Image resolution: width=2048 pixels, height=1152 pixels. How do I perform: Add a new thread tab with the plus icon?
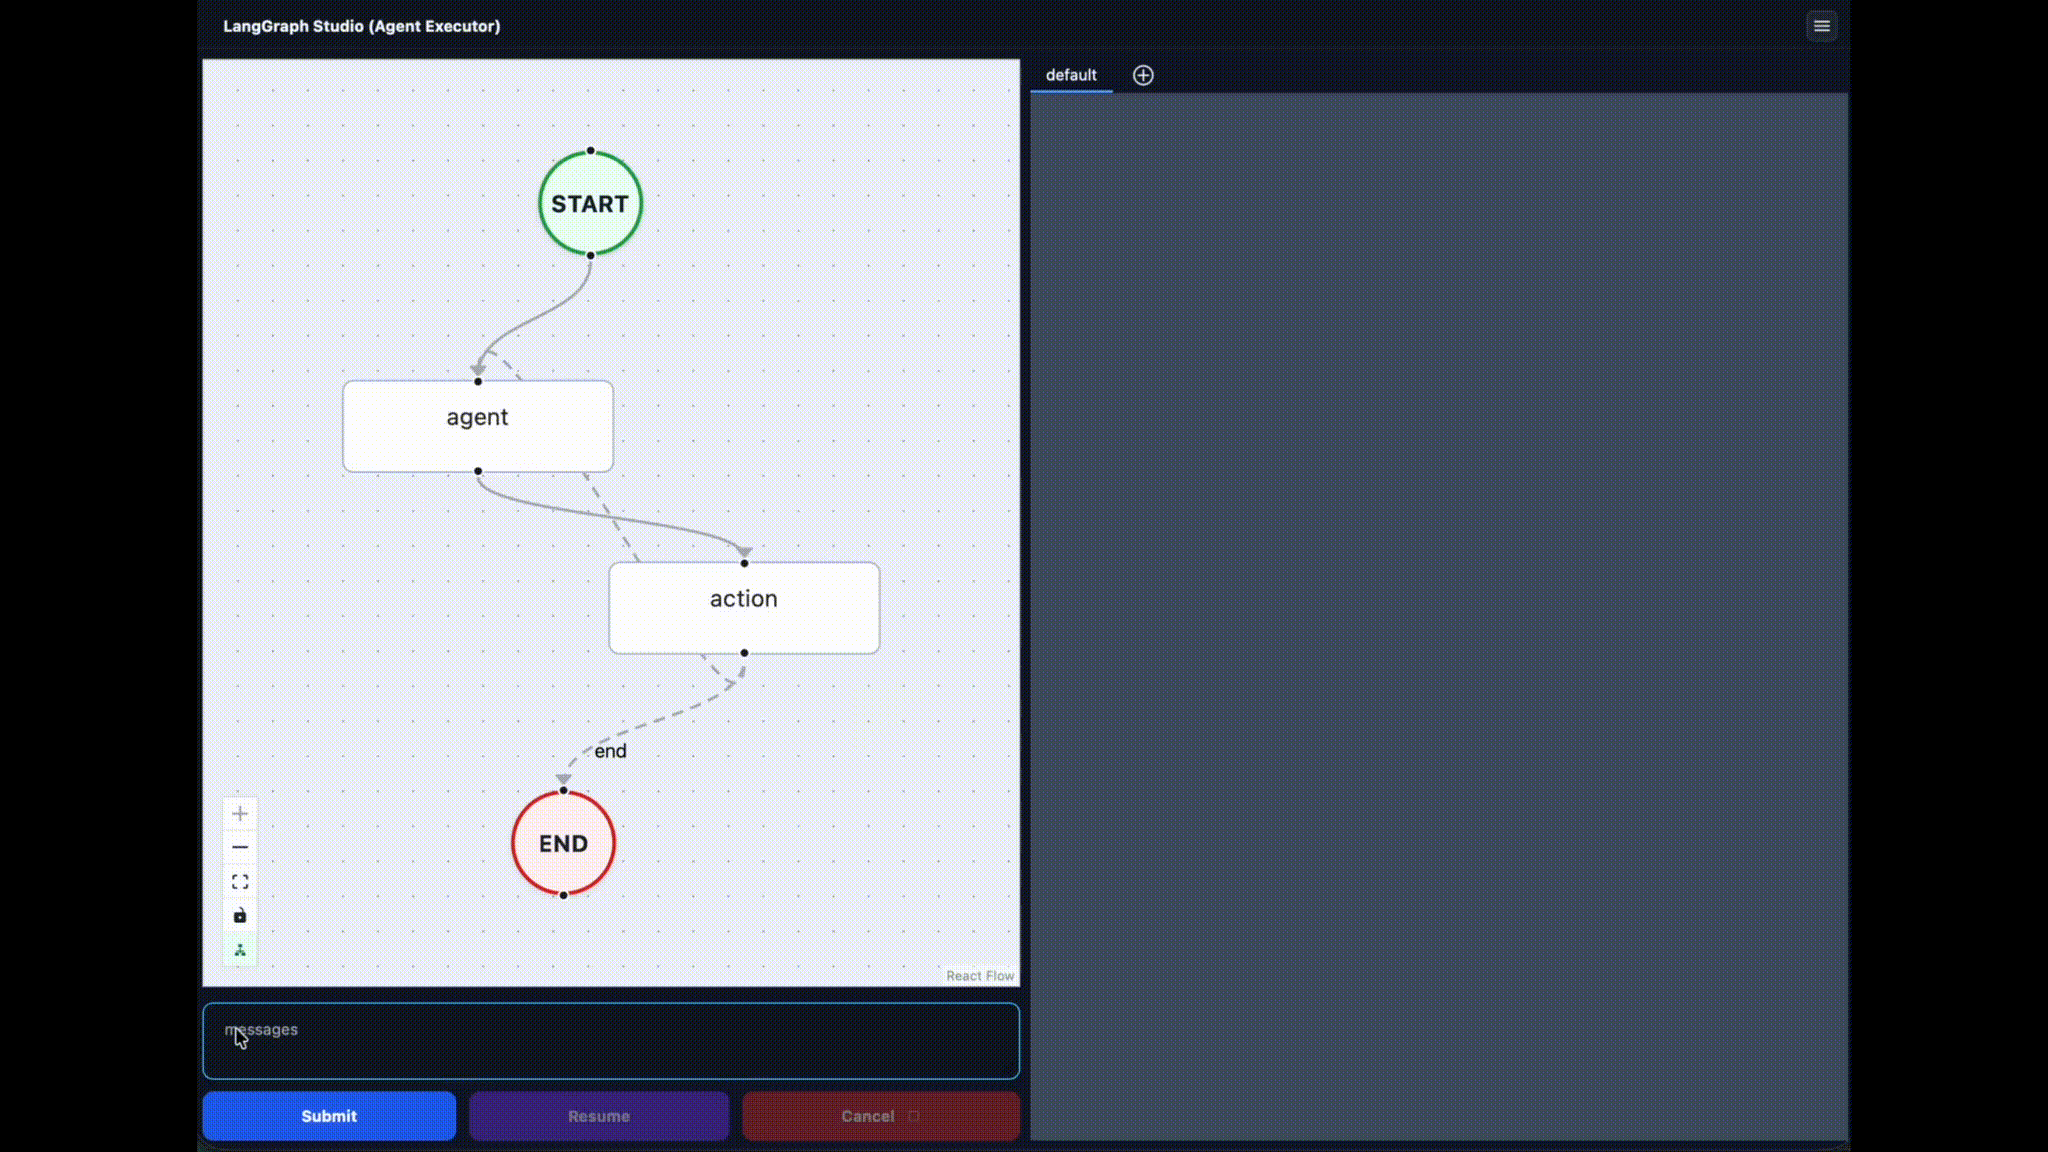click(1143, 75)
